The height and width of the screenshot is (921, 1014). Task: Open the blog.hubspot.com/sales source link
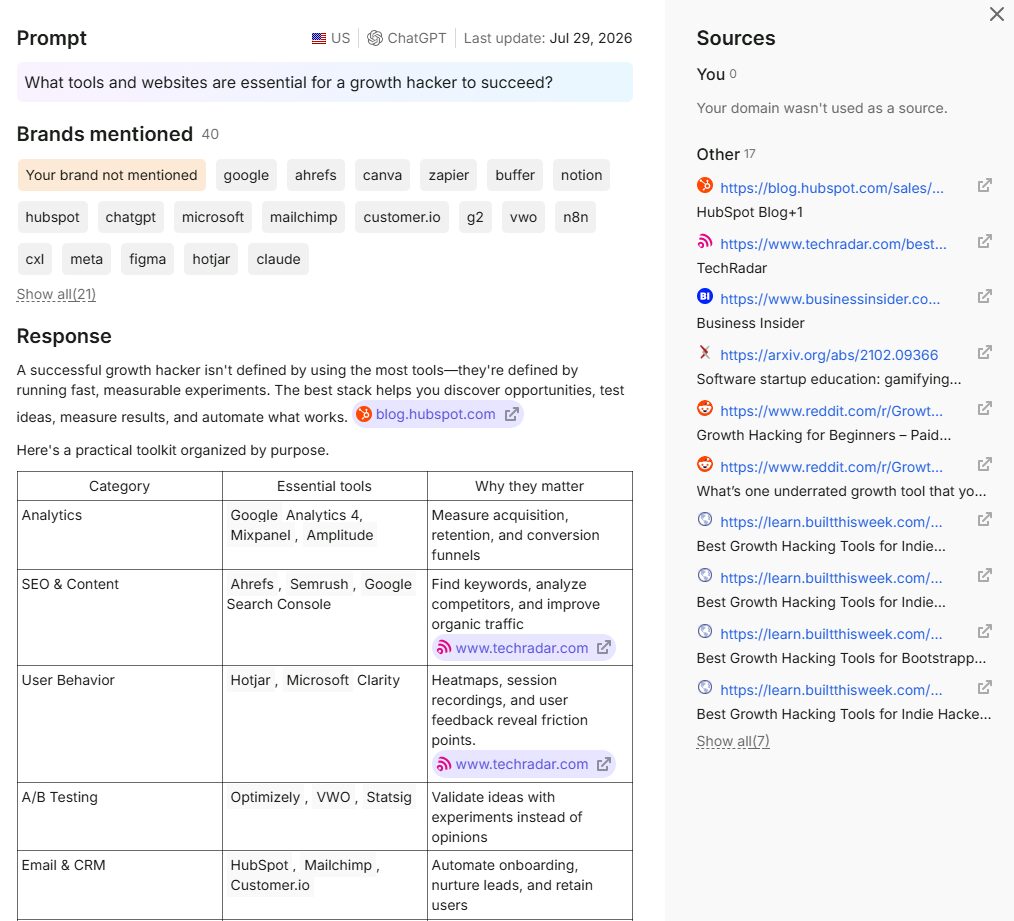pos(832,188)
